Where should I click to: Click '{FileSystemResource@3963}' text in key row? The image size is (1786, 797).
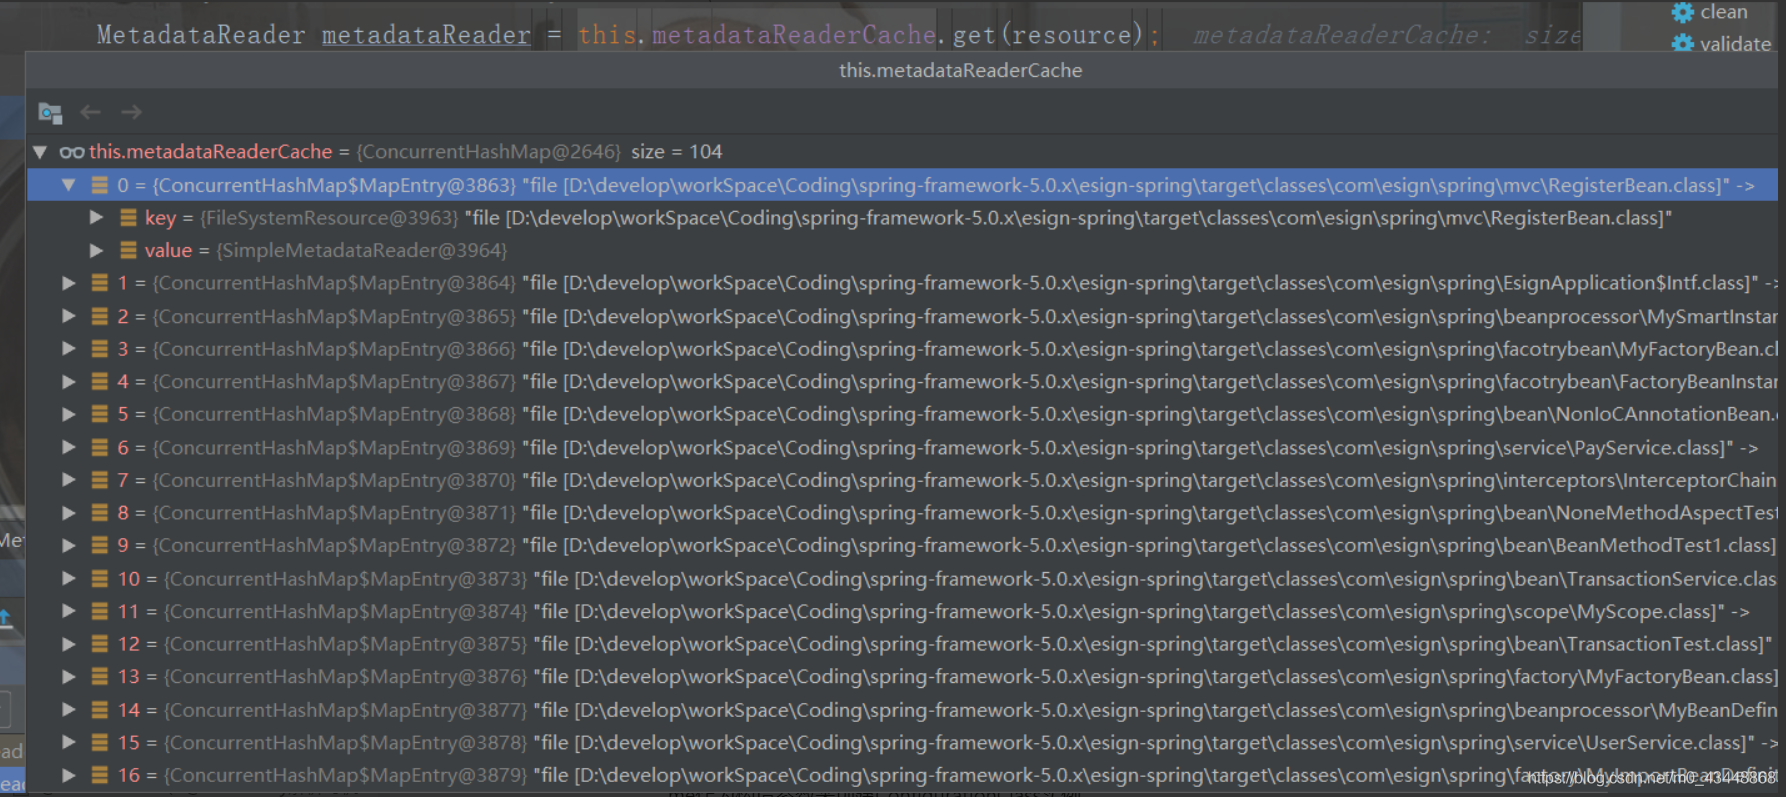(329, 218)
